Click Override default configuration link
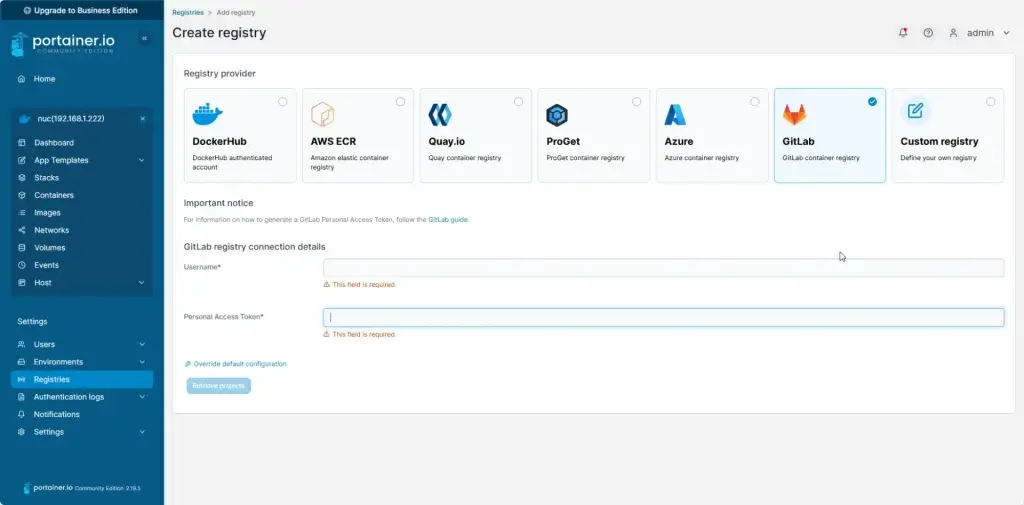The image size is (1024, 505). click(x=236, y=364)
